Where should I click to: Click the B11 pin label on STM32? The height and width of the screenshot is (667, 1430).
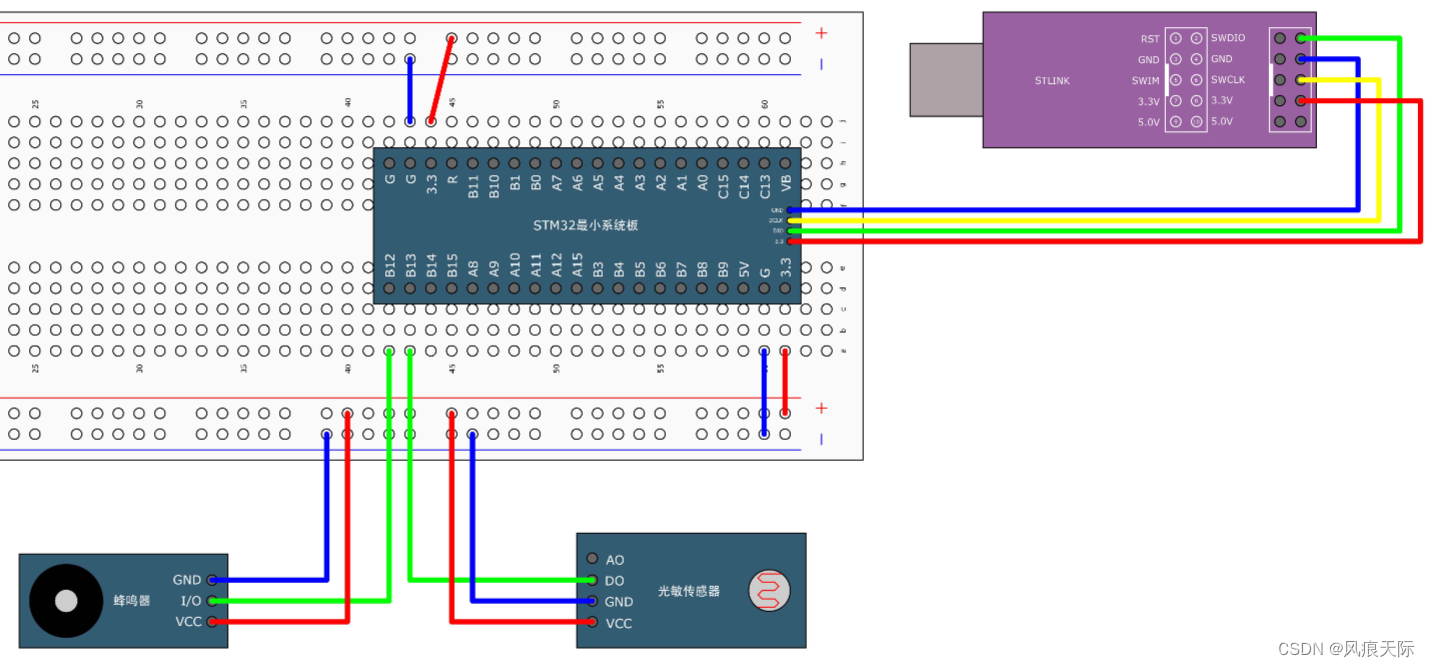coord(473,186)
